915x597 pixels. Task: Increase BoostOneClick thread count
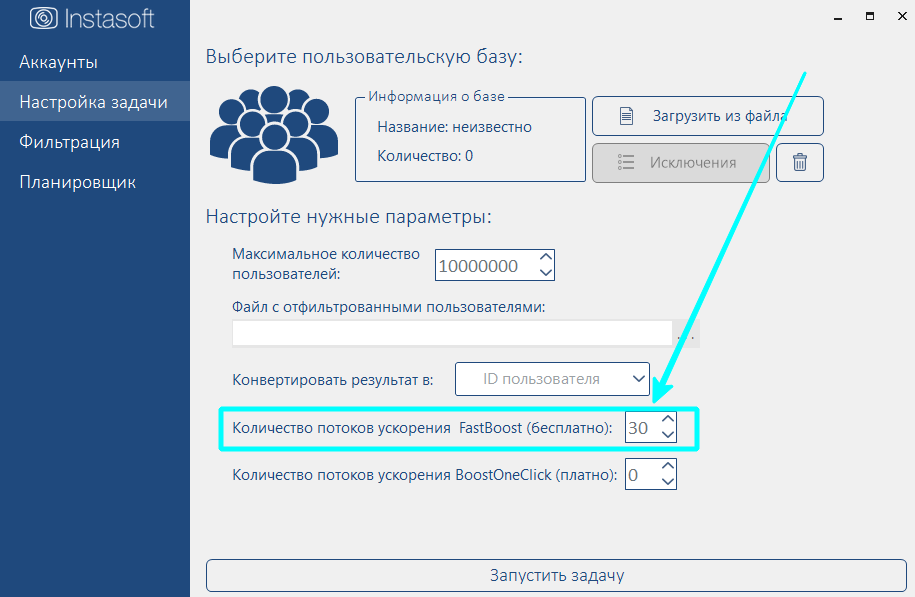click(x=668, y=466)
